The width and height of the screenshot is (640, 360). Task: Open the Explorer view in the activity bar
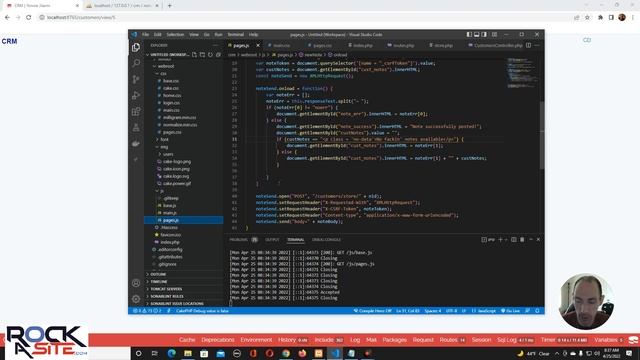click(x=136, y=47)
